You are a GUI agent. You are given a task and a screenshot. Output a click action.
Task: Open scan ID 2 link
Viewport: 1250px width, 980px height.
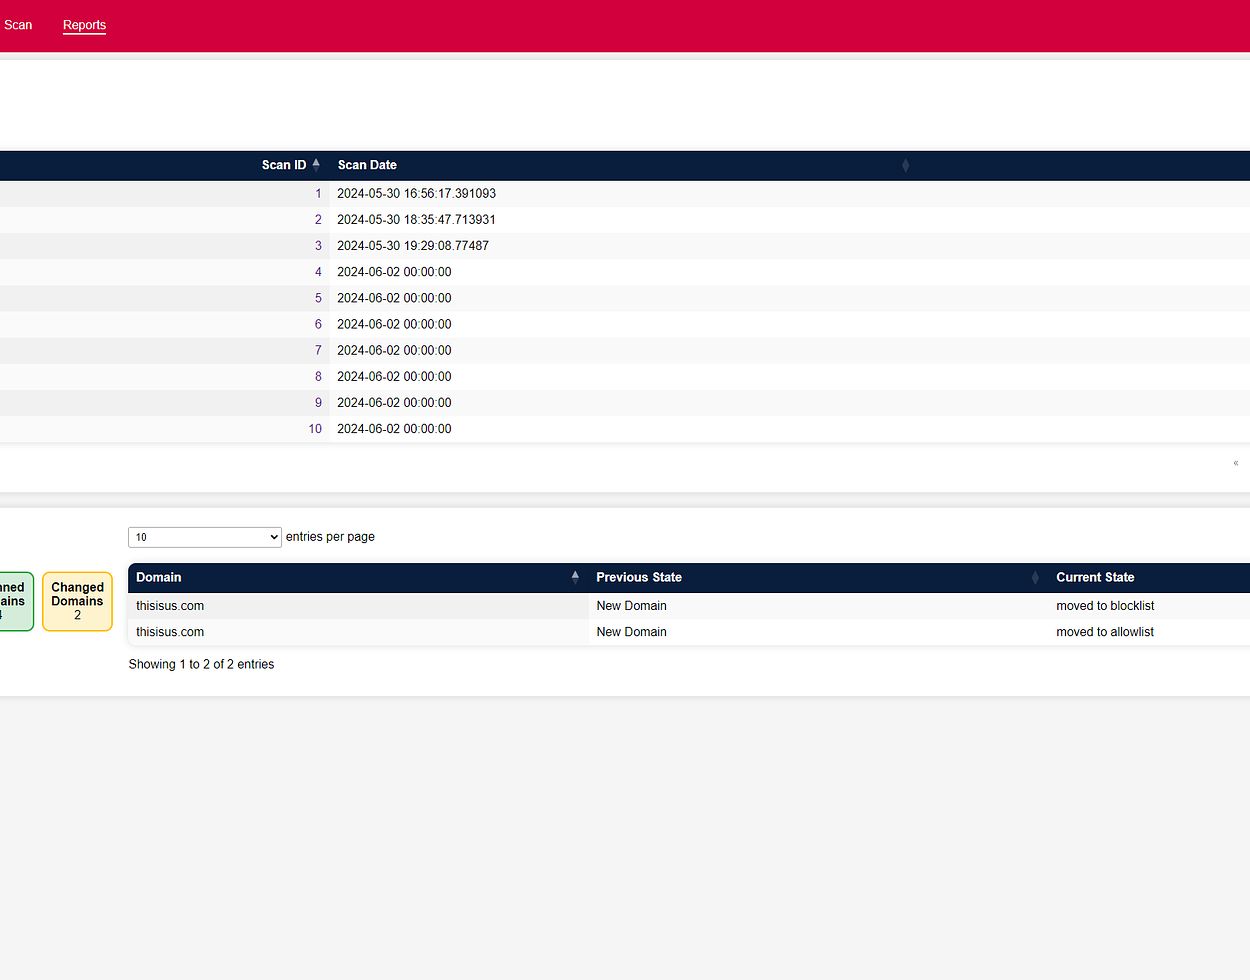click(x=318, y=220)
